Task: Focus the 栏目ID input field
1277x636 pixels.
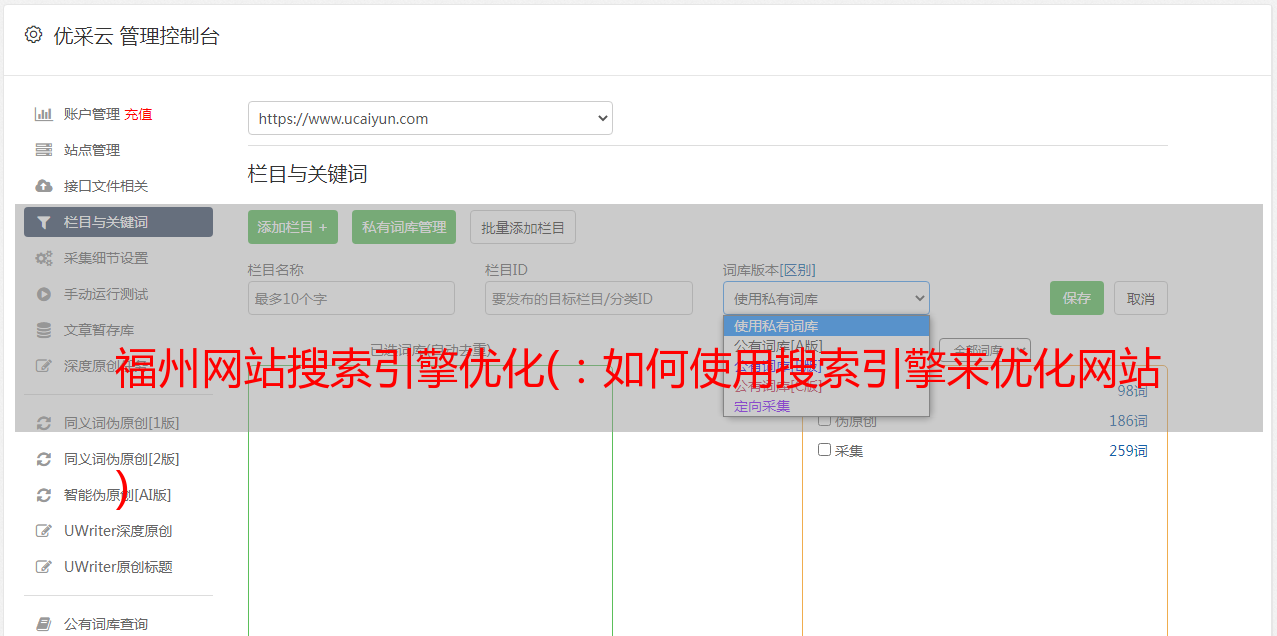Action: [x=589, y=298]
